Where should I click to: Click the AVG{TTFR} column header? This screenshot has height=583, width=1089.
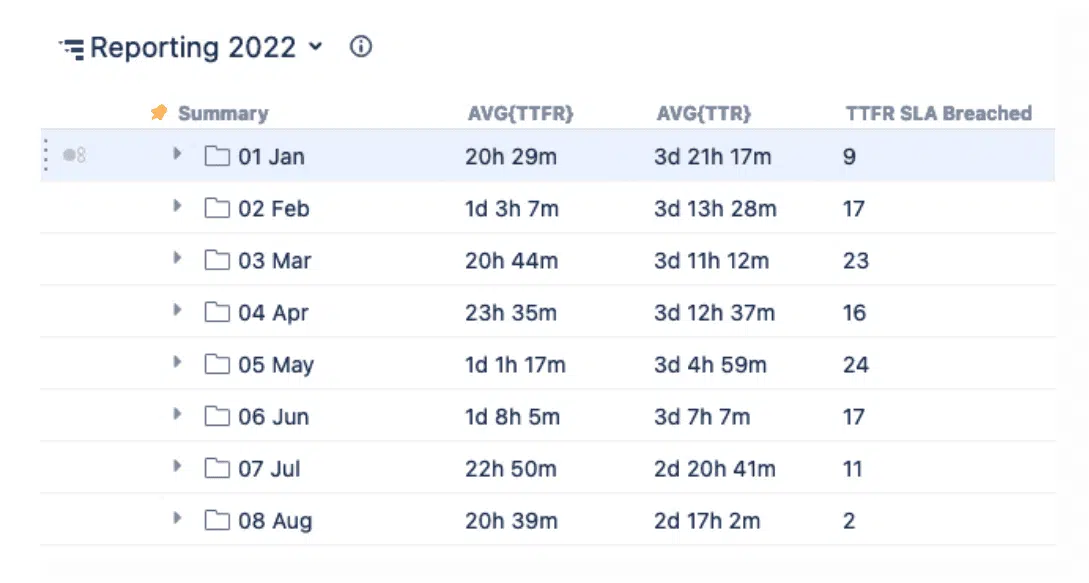point(520,113)
